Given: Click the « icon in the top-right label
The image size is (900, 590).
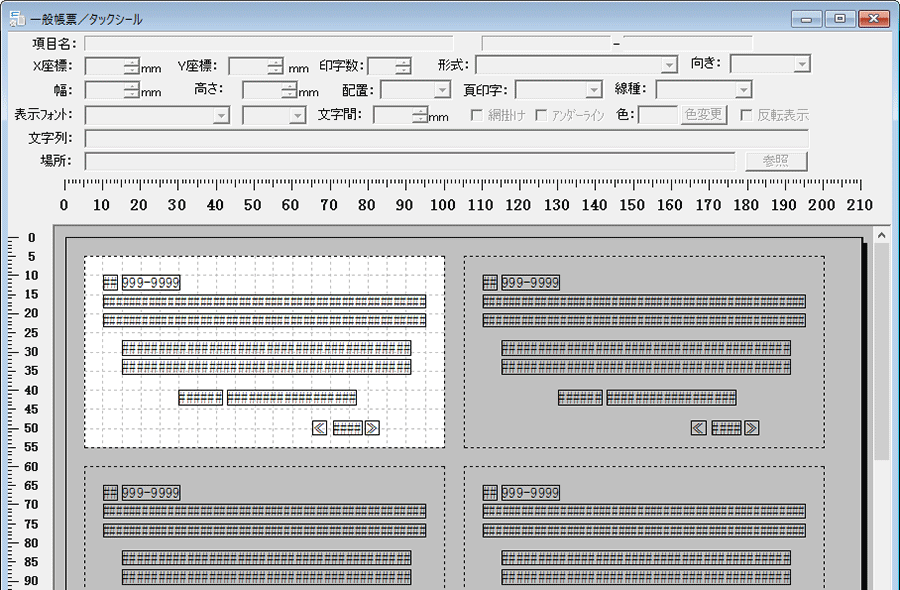Looking at the screenshot, I should coord(699,428).
